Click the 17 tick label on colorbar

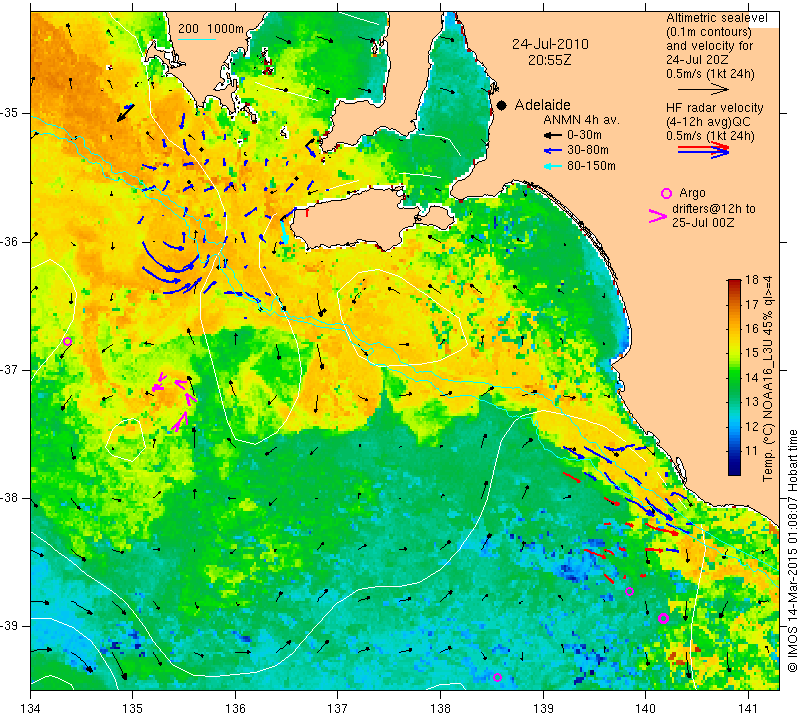tap(752, 304)
